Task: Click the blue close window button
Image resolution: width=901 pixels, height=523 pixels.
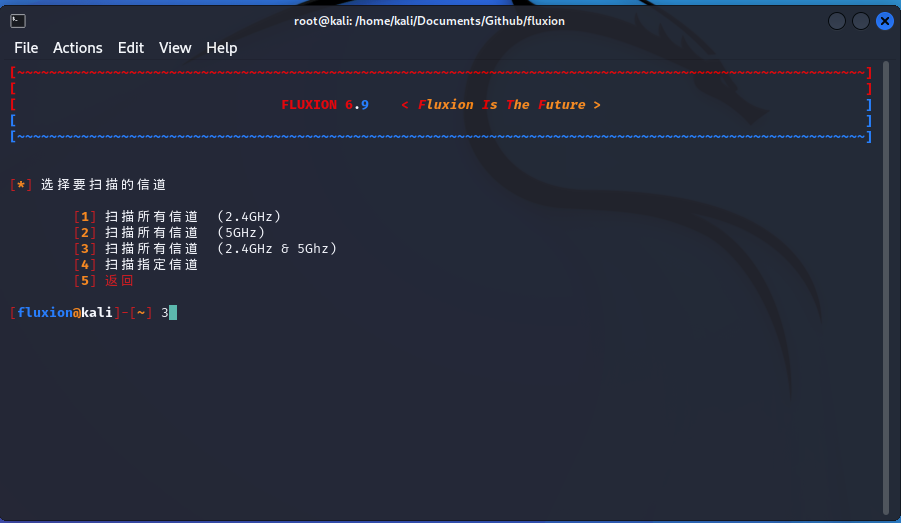Action: [884, 21]
